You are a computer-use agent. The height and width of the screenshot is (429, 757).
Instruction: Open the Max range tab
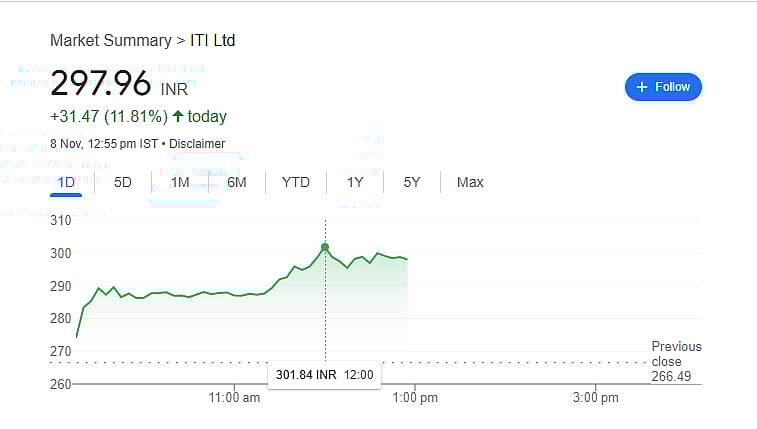[x=470, y=182]
